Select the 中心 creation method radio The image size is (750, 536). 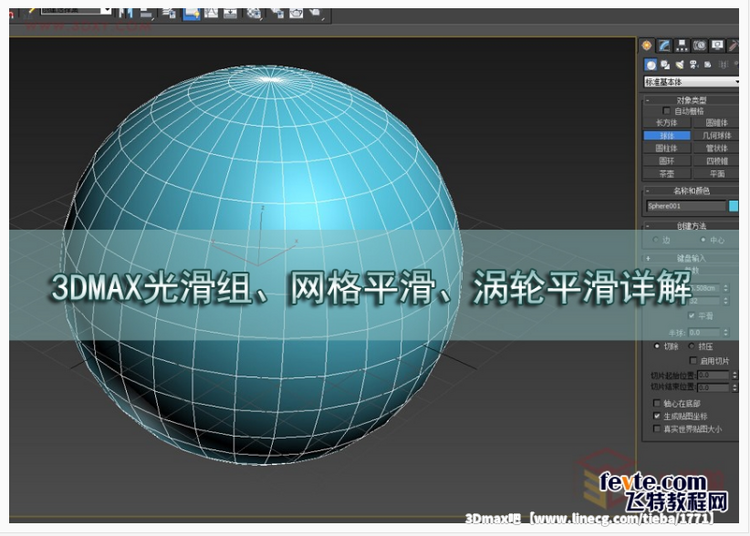[x=702, y=240]
